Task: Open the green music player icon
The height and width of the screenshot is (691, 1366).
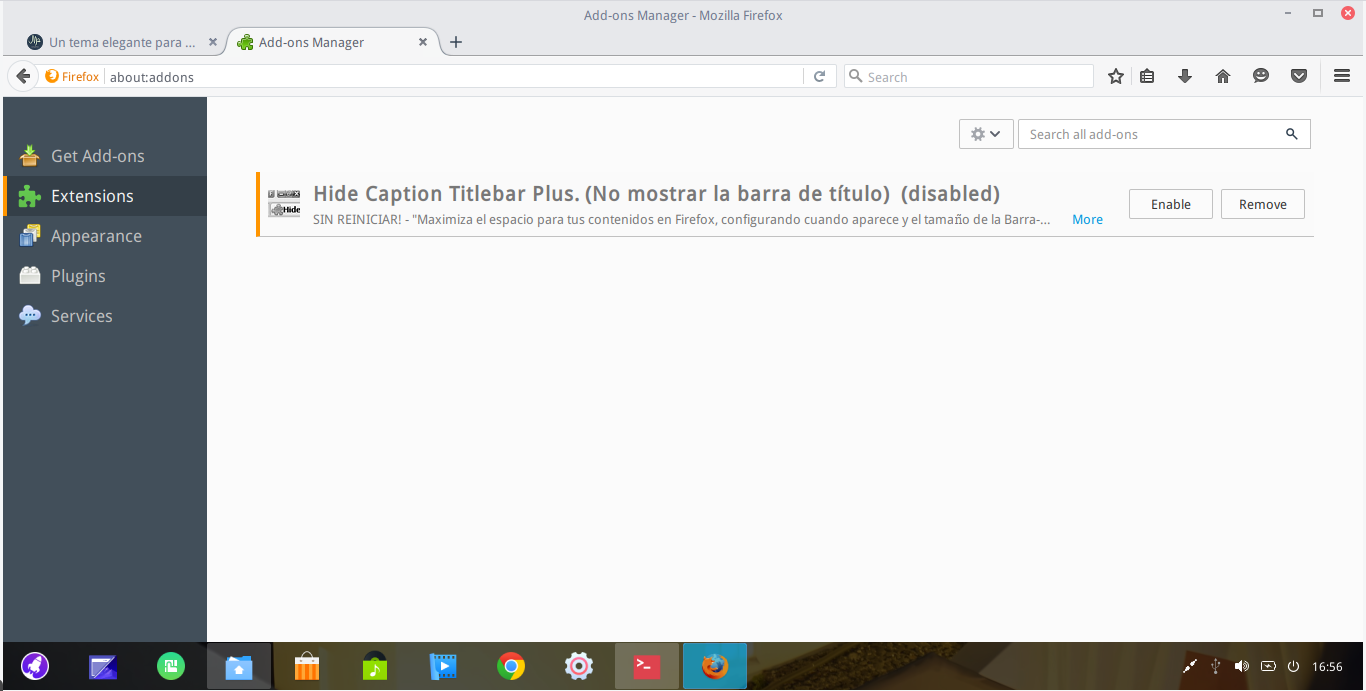Action: tap(375, 667)
